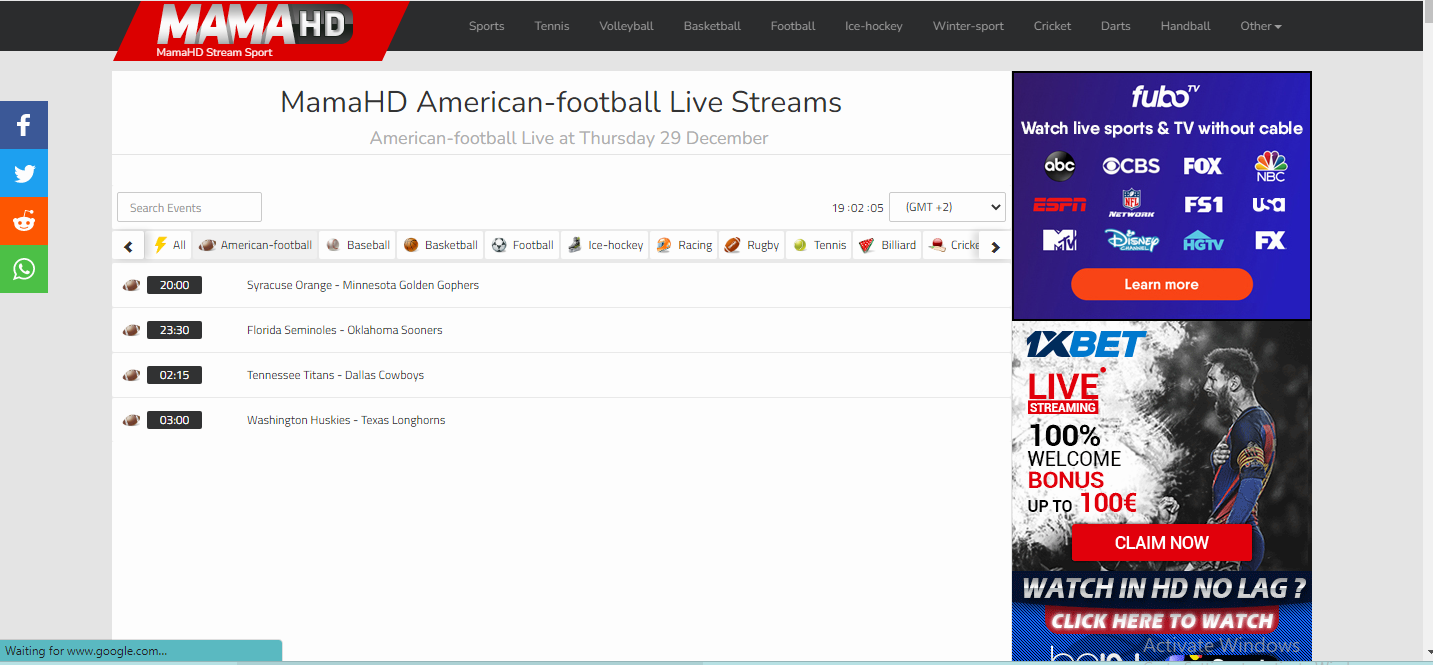Click the 03:00 time badge
This screenshot has height=665, width=1433.
(174, 420)
